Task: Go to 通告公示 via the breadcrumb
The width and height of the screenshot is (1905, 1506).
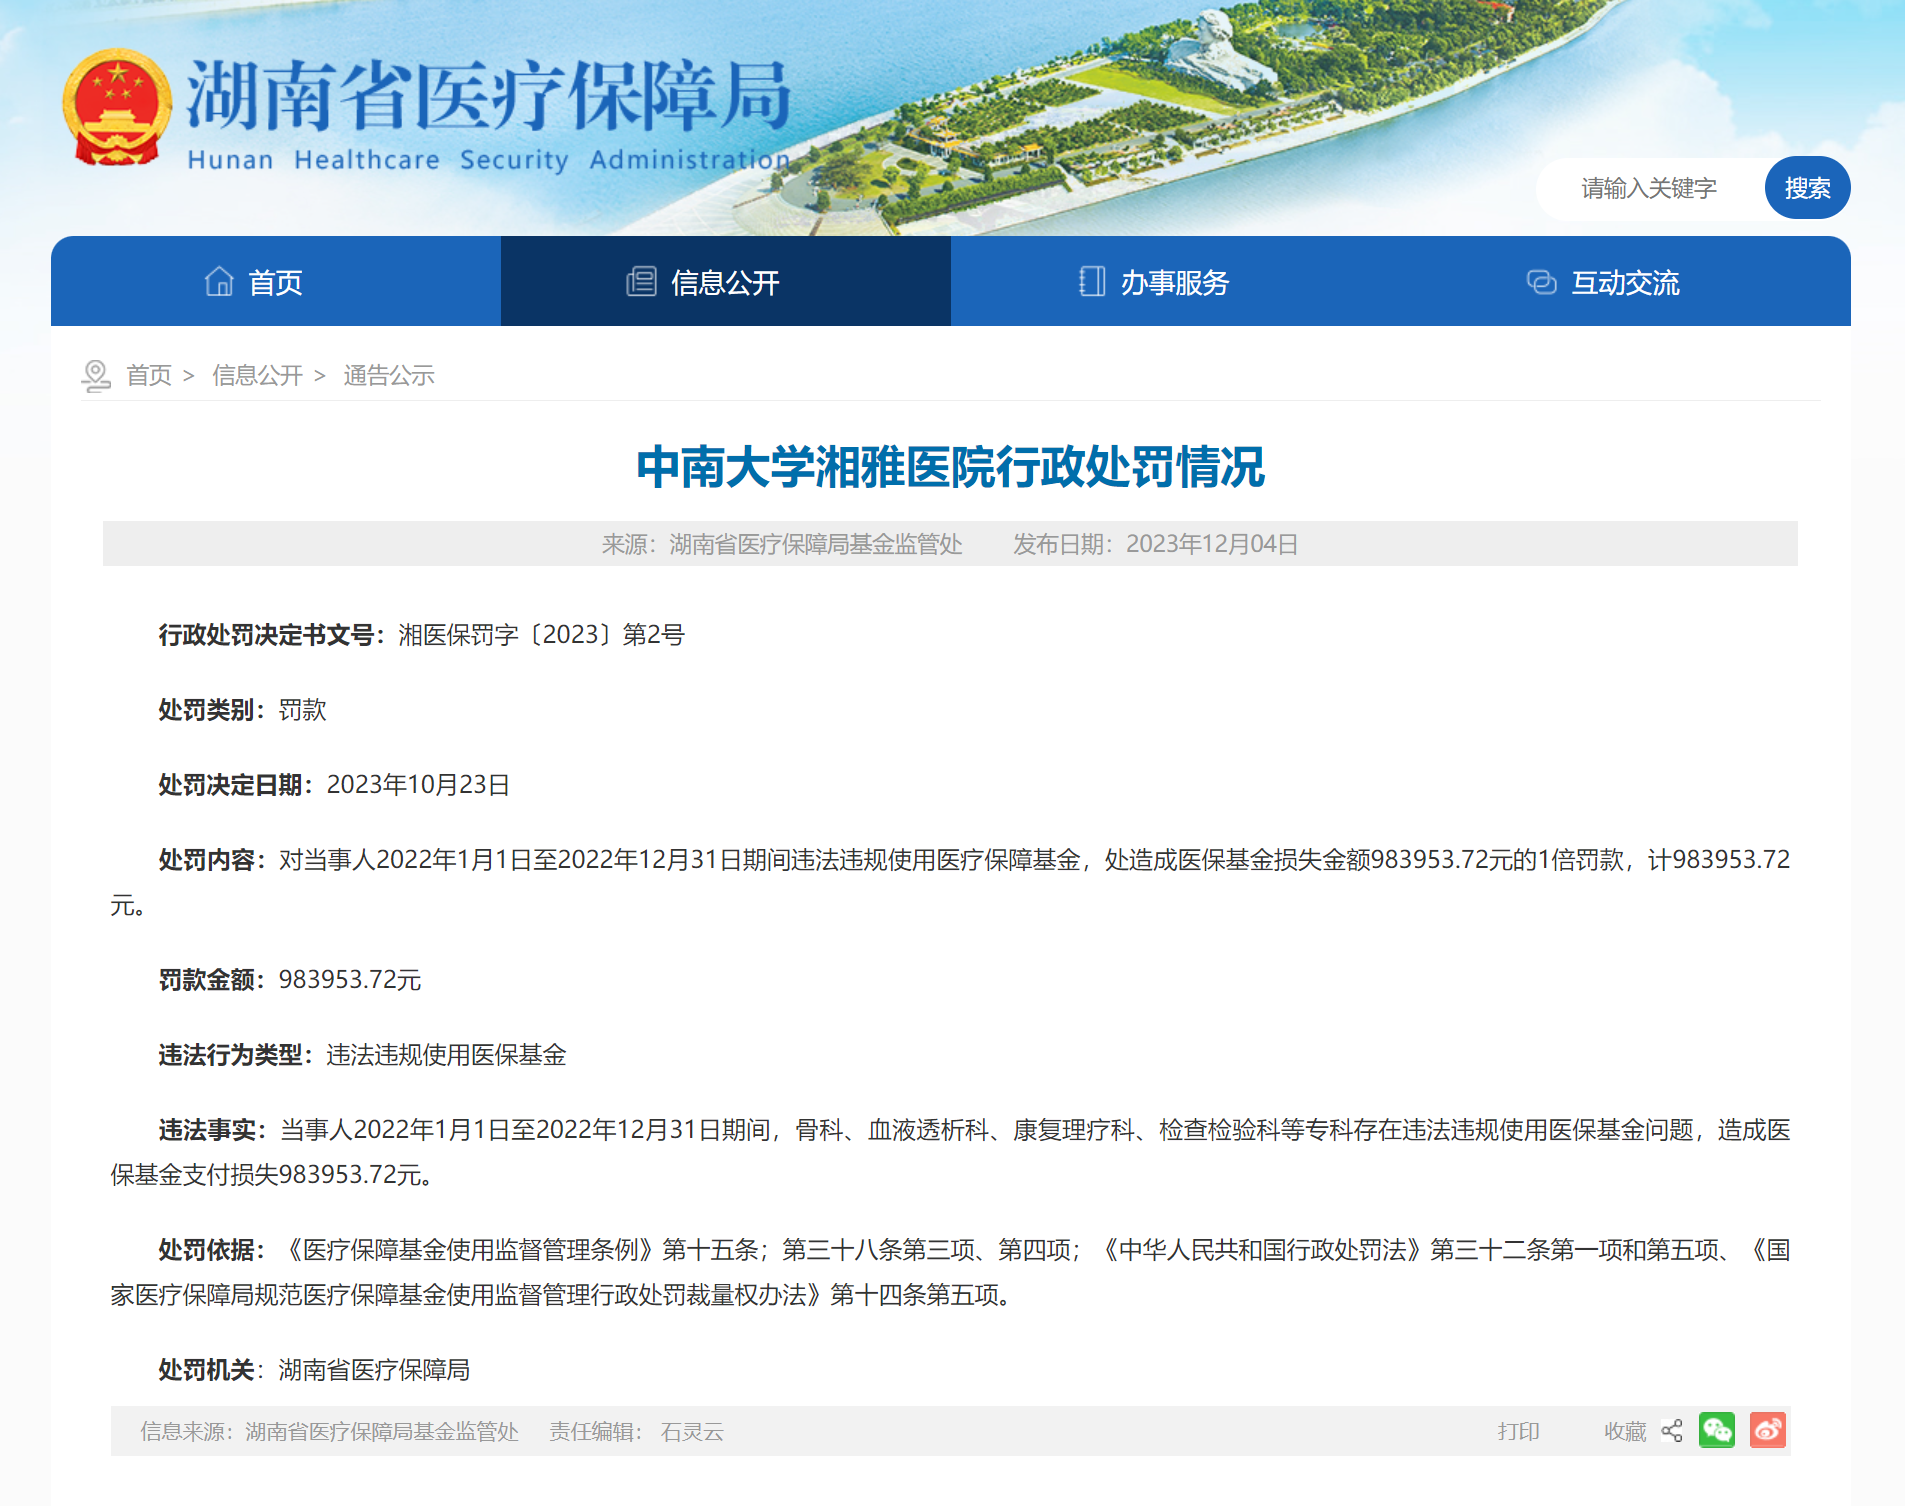Action: (x=389, y=375)
